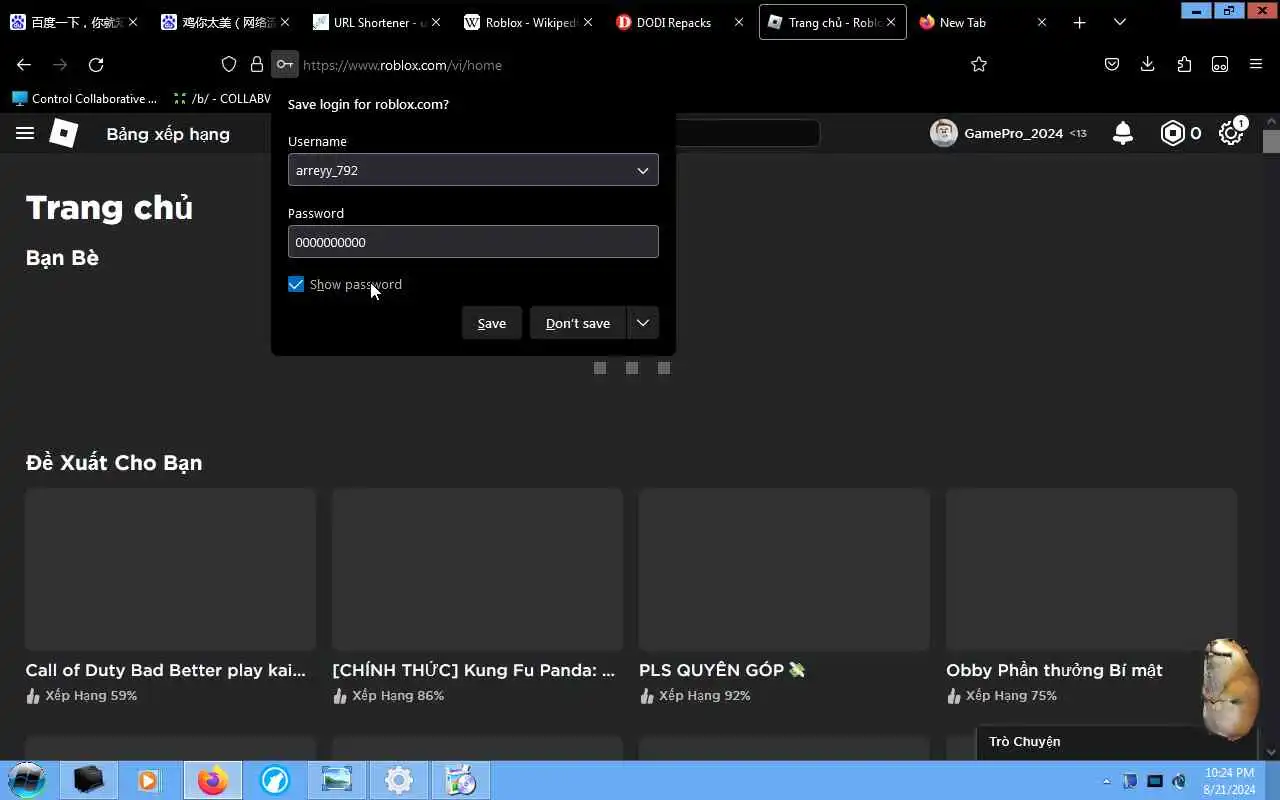This screenshot has height=800, width=1280.
Task: Click the Firefox taskbar icon
Action: pyautogui.click(x=212, y=780)
